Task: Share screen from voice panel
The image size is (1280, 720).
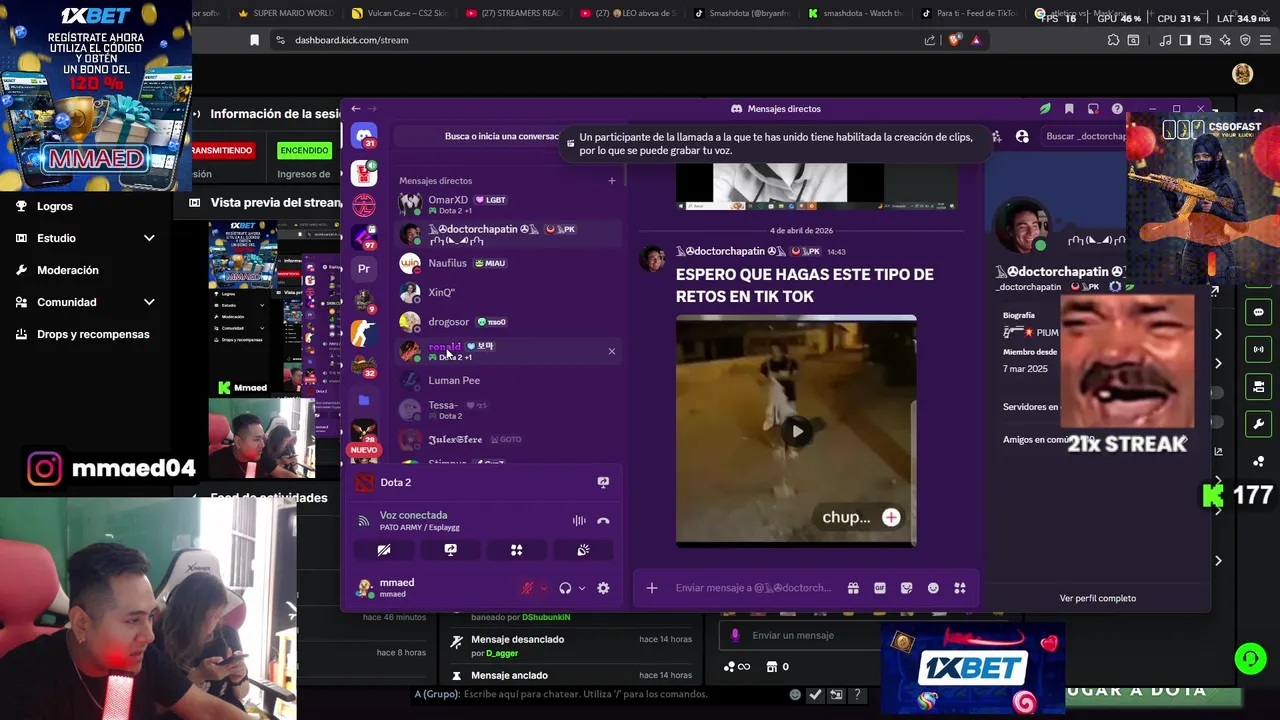Action: pos(450,550)
